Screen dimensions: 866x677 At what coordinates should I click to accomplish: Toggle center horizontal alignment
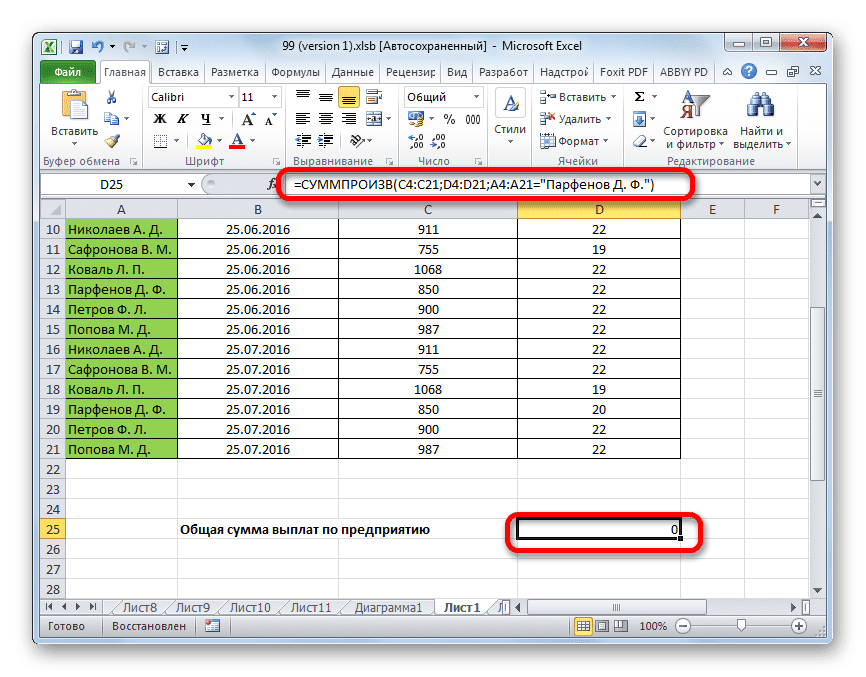click(x=326, y=119)
